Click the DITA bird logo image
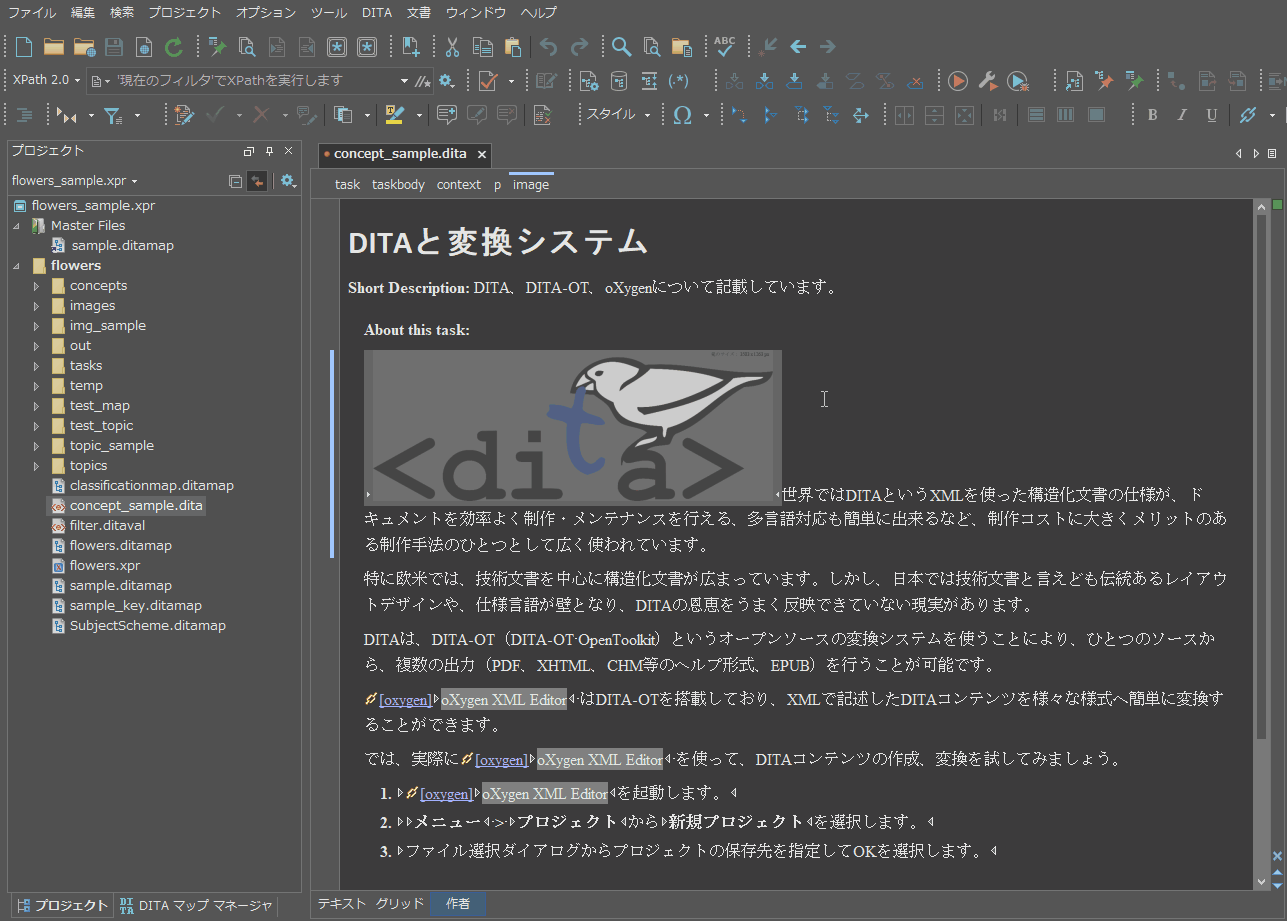1287x921 pixels. [574, 426]
